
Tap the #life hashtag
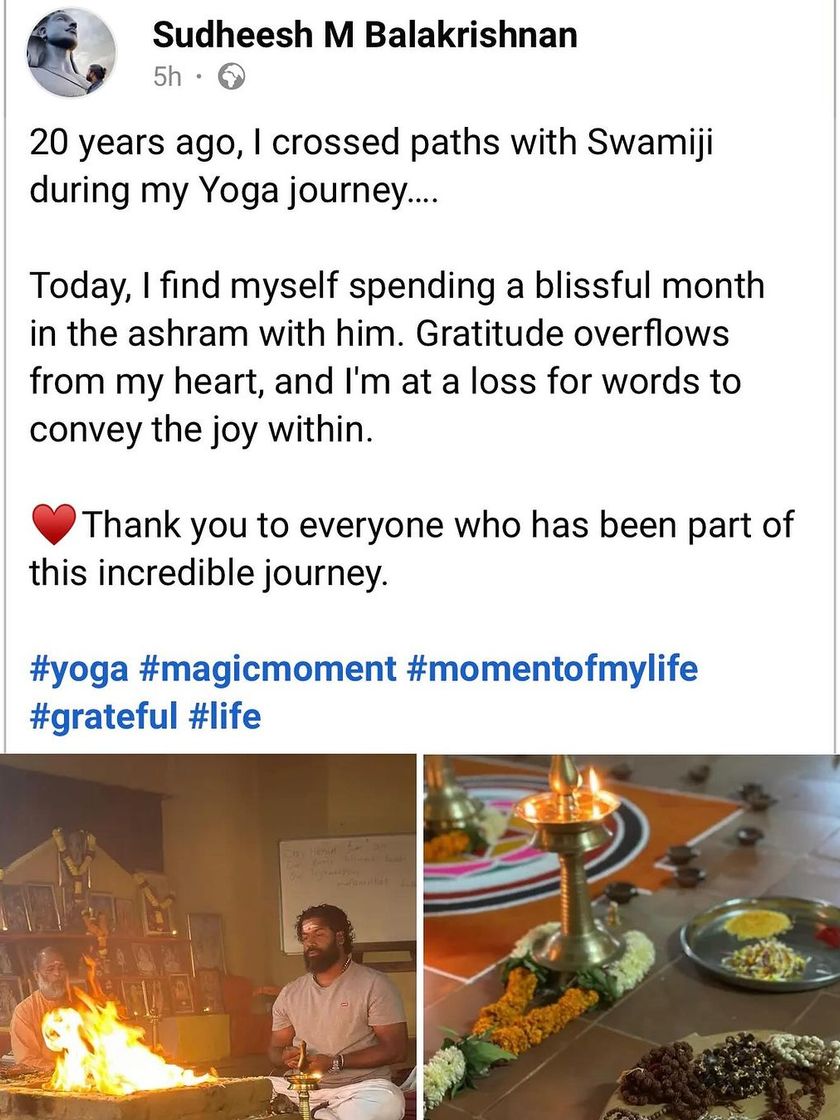[224, 716]
